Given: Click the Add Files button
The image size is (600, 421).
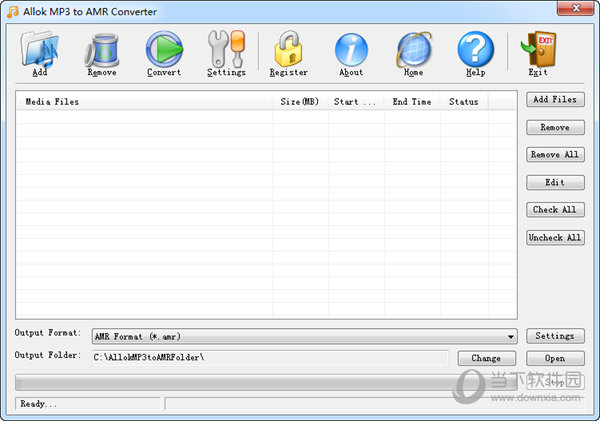Looking at the screenshot, I should (555, 100).
